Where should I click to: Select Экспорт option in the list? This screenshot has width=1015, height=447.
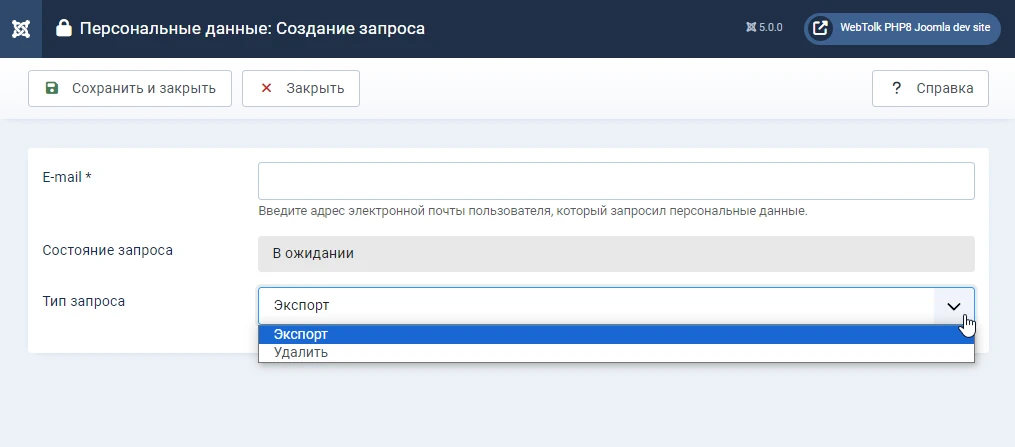pyautogui.click(x=616, y=334)
